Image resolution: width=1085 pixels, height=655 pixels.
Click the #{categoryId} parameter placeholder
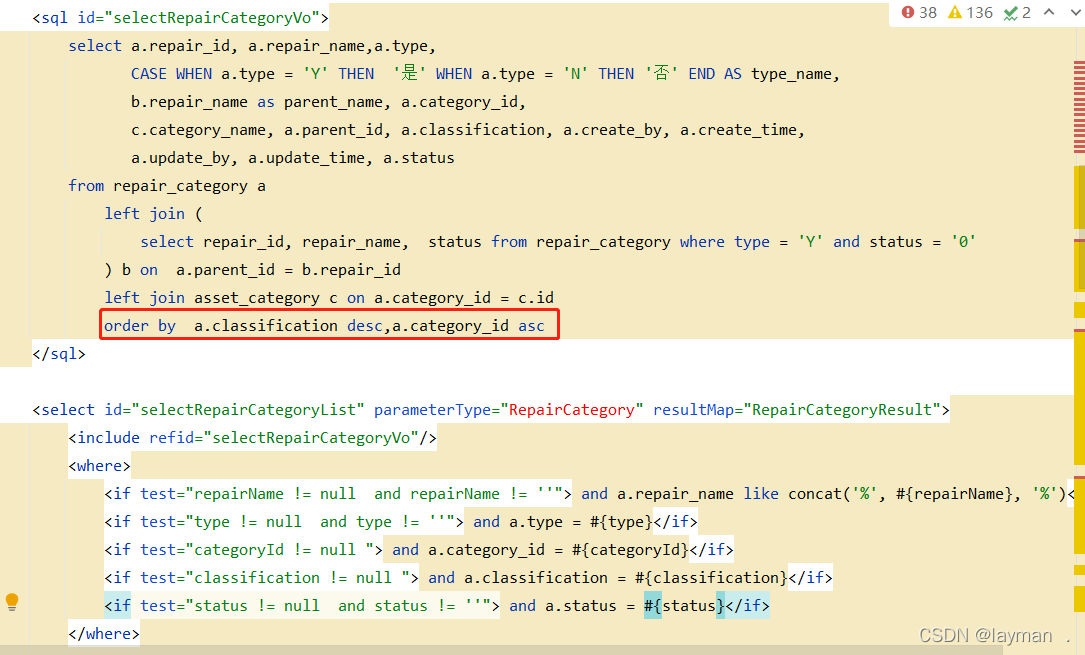pyautogui.click(x=630, y=550)
